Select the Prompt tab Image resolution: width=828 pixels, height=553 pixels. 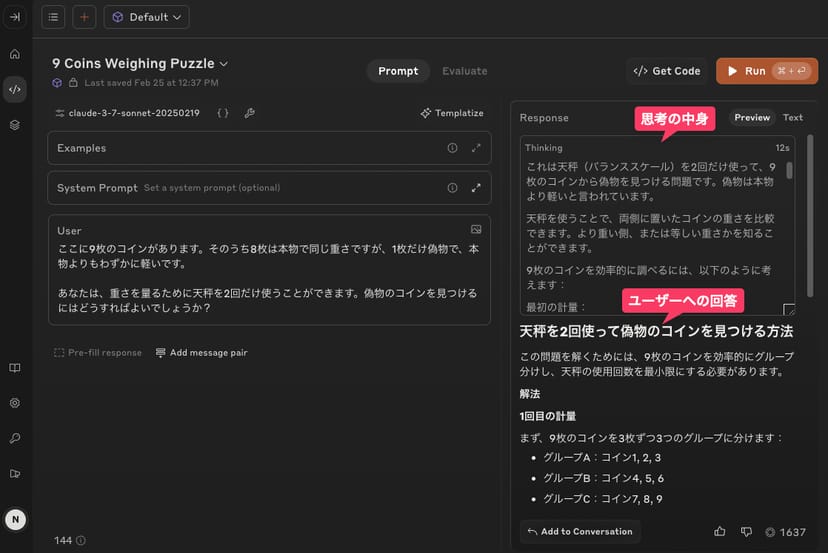coord(398,71)
